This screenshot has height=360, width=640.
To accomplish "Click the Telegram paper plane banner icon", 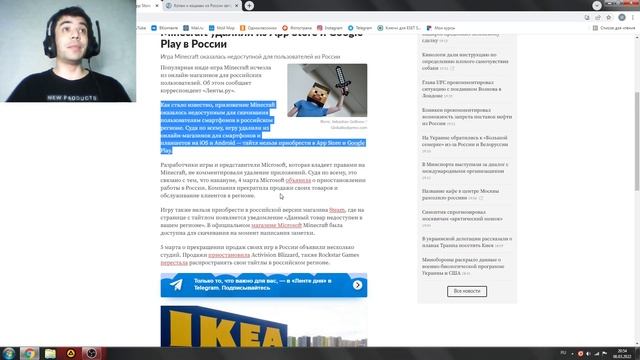I will tap(176, 284).
